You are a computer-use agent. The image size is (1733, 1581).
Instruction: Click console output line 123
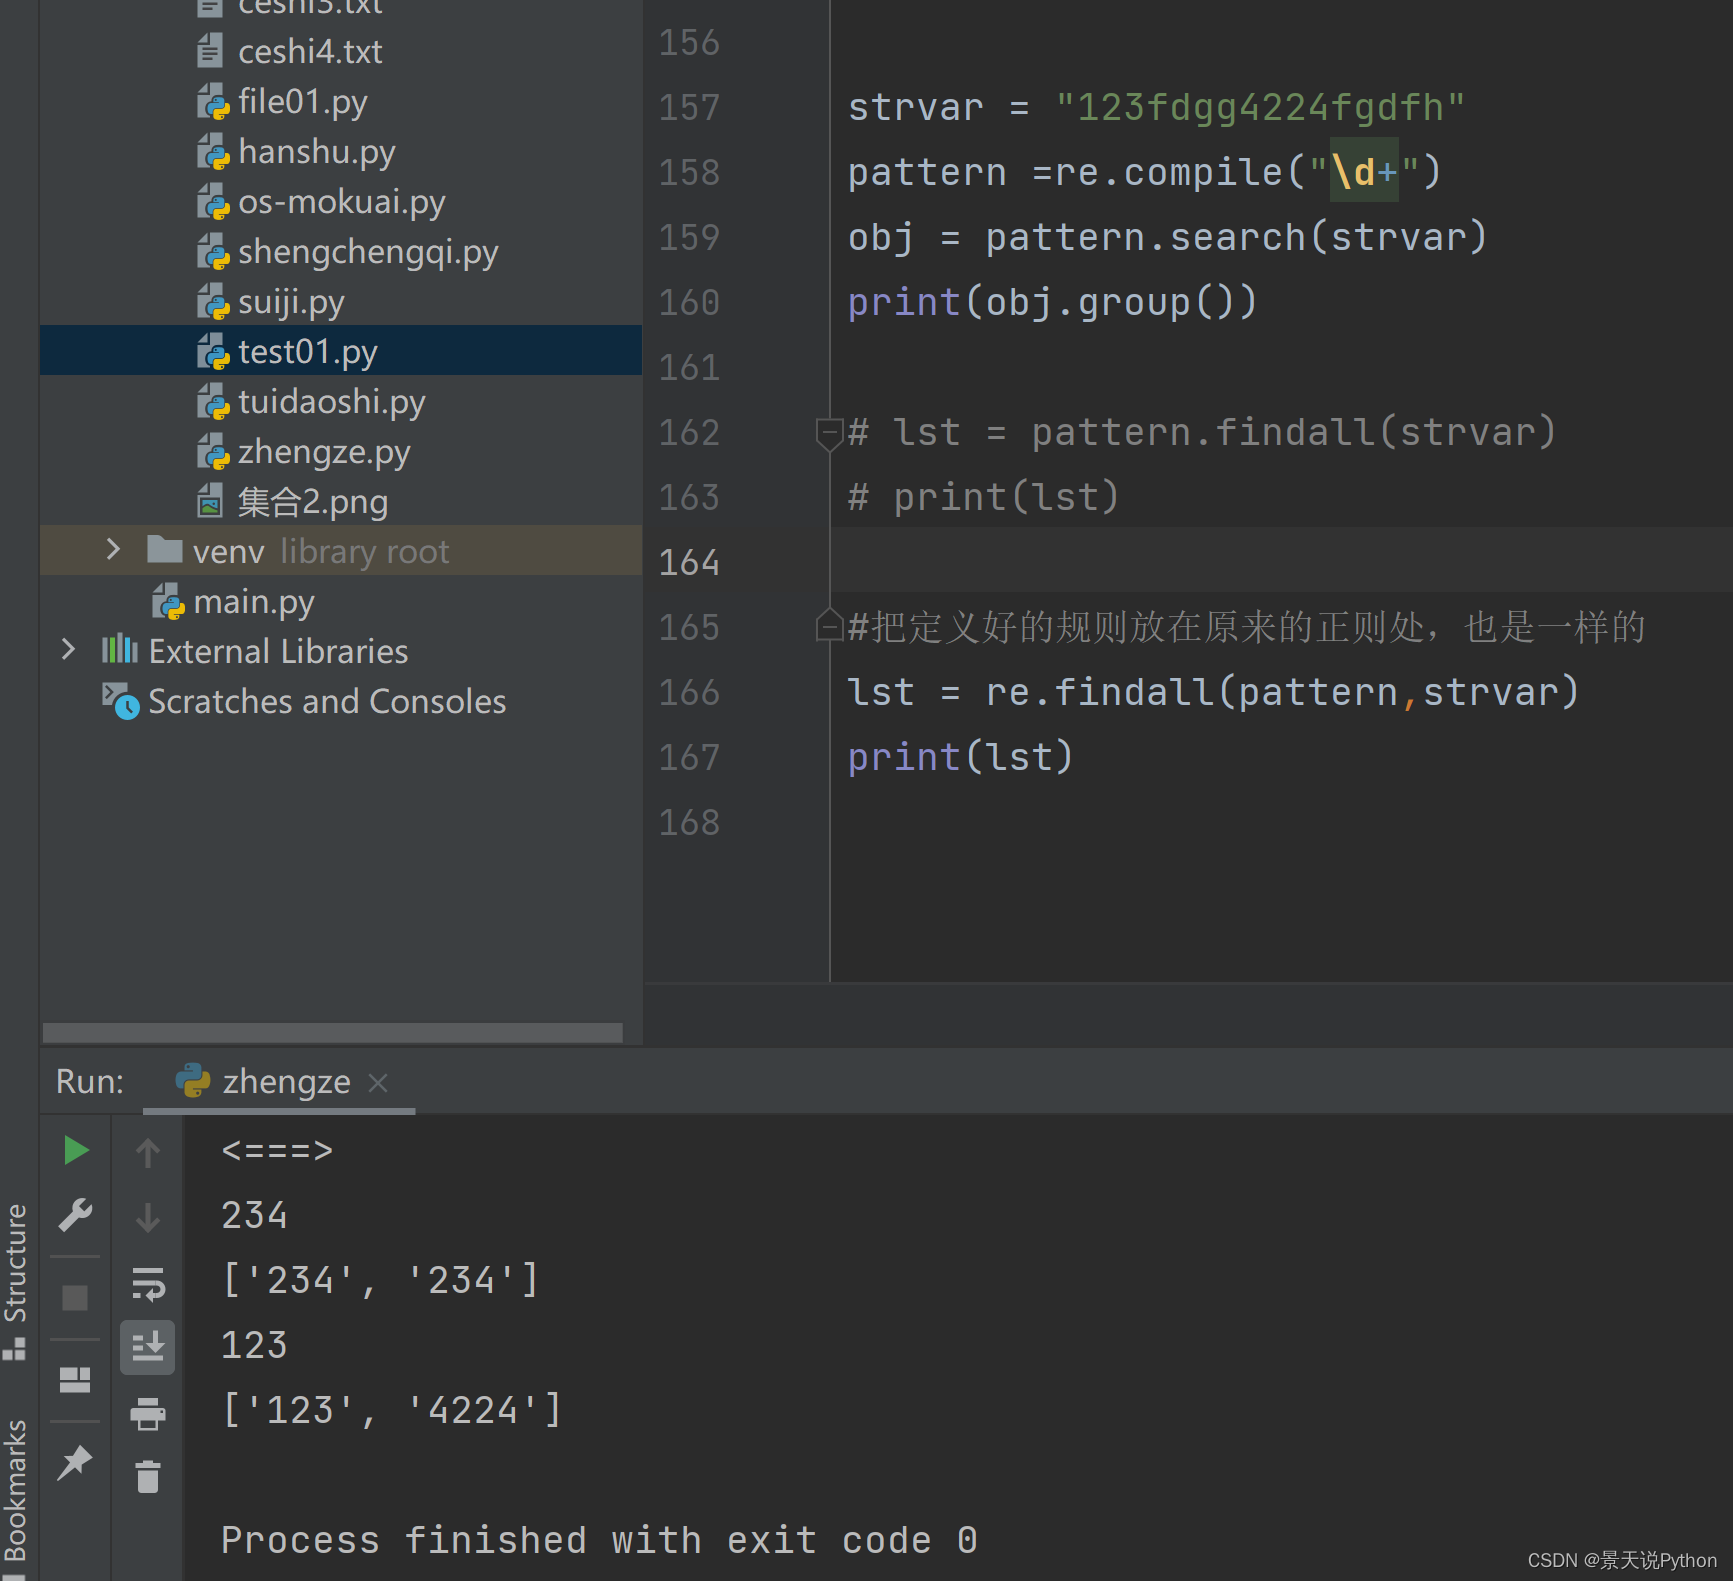click(254, 1345)
